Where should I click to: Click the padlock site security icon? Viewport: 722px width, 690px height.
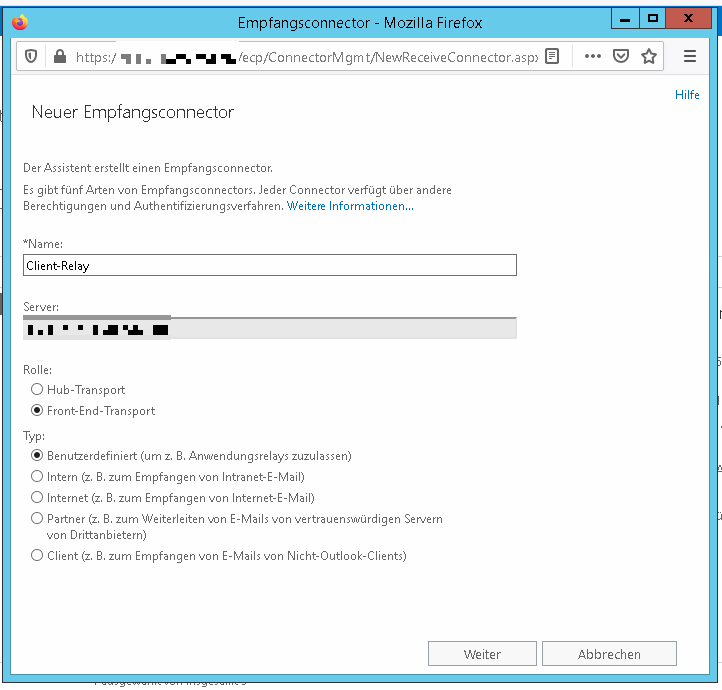pos(58,57)
